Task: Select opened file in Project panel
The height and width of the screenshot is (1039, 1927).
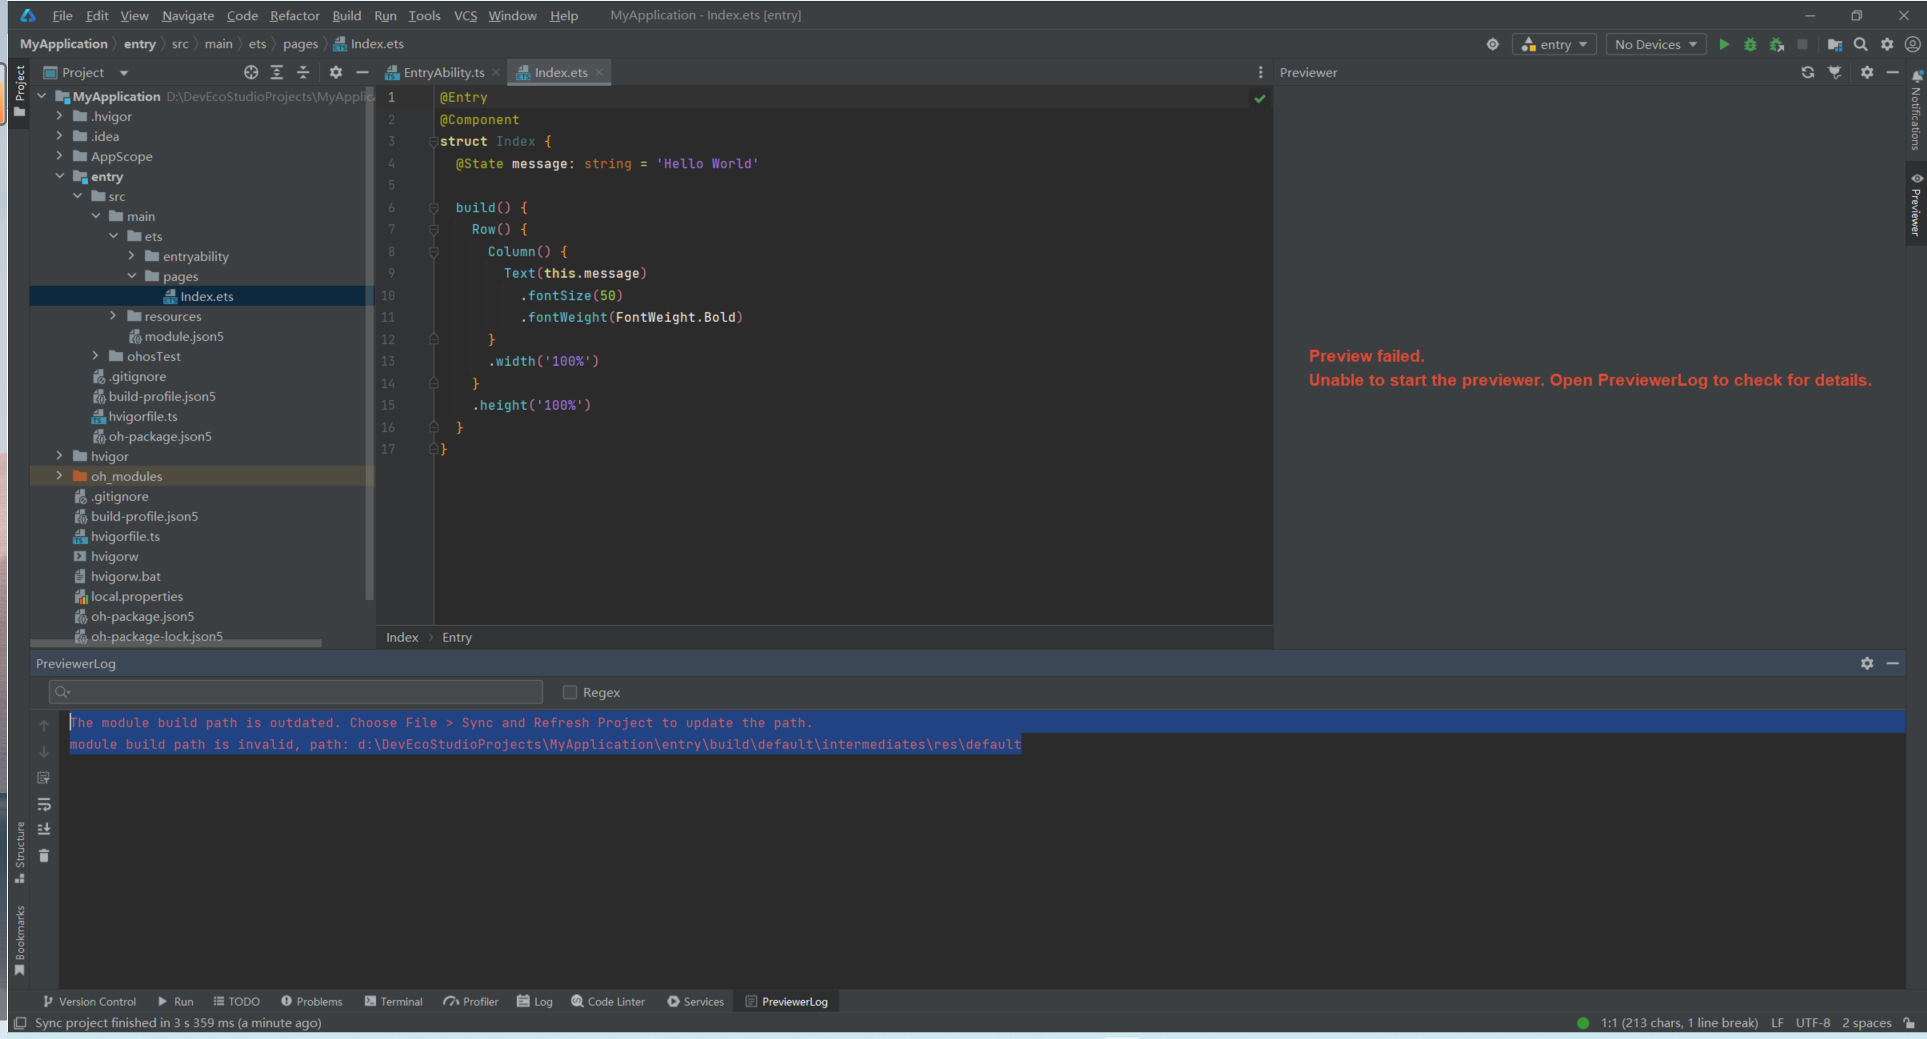Action: point(251,72)
